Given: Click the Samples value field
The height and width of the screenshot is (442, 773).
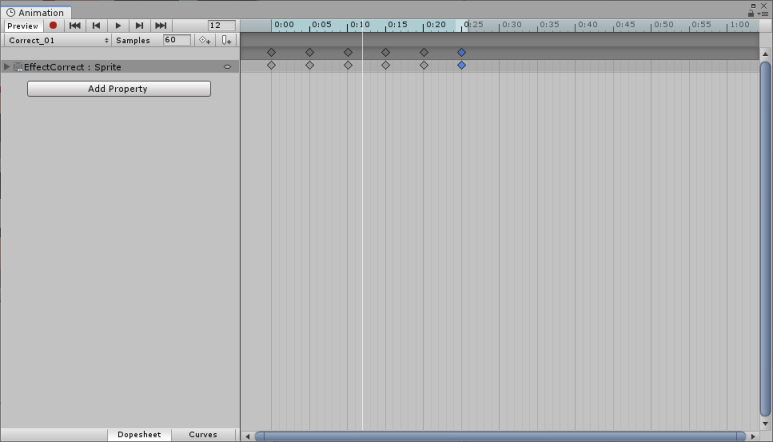Looking at the screenshot, I should click(176, 40).
